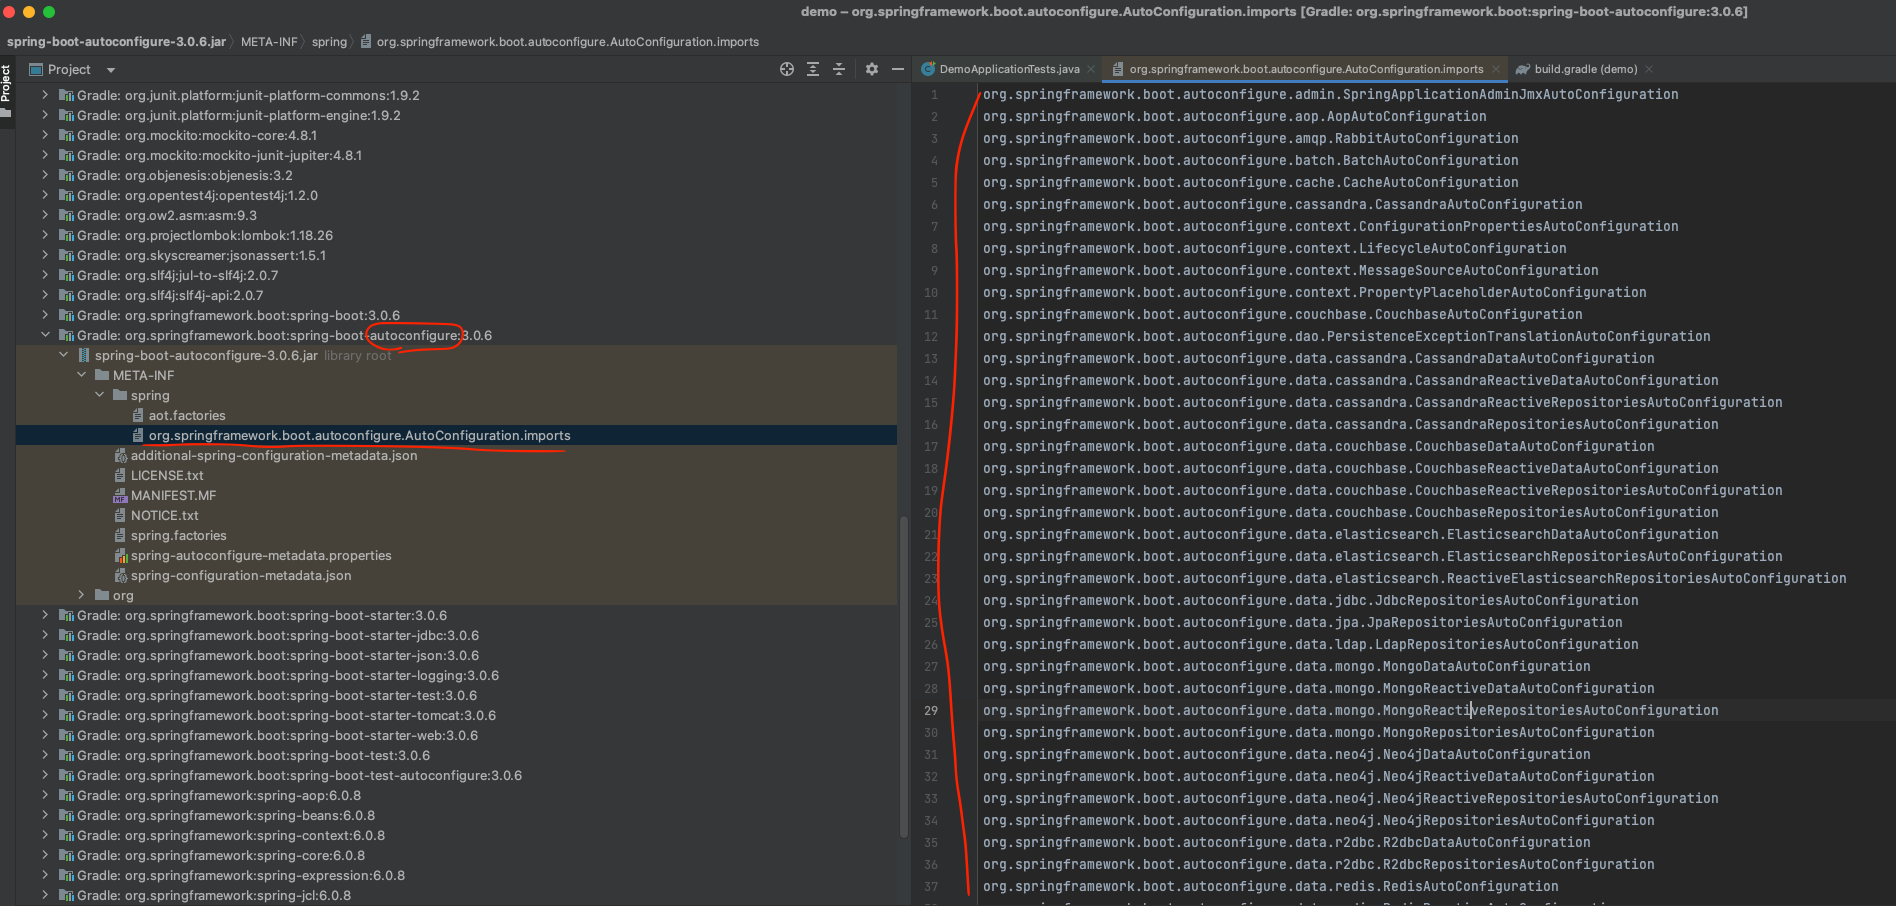Screen dimensions: 1896x906
Task: Select Gradle: org.mockito:mockito-core:4.8.1 row
Action: [x=197, y=135]
